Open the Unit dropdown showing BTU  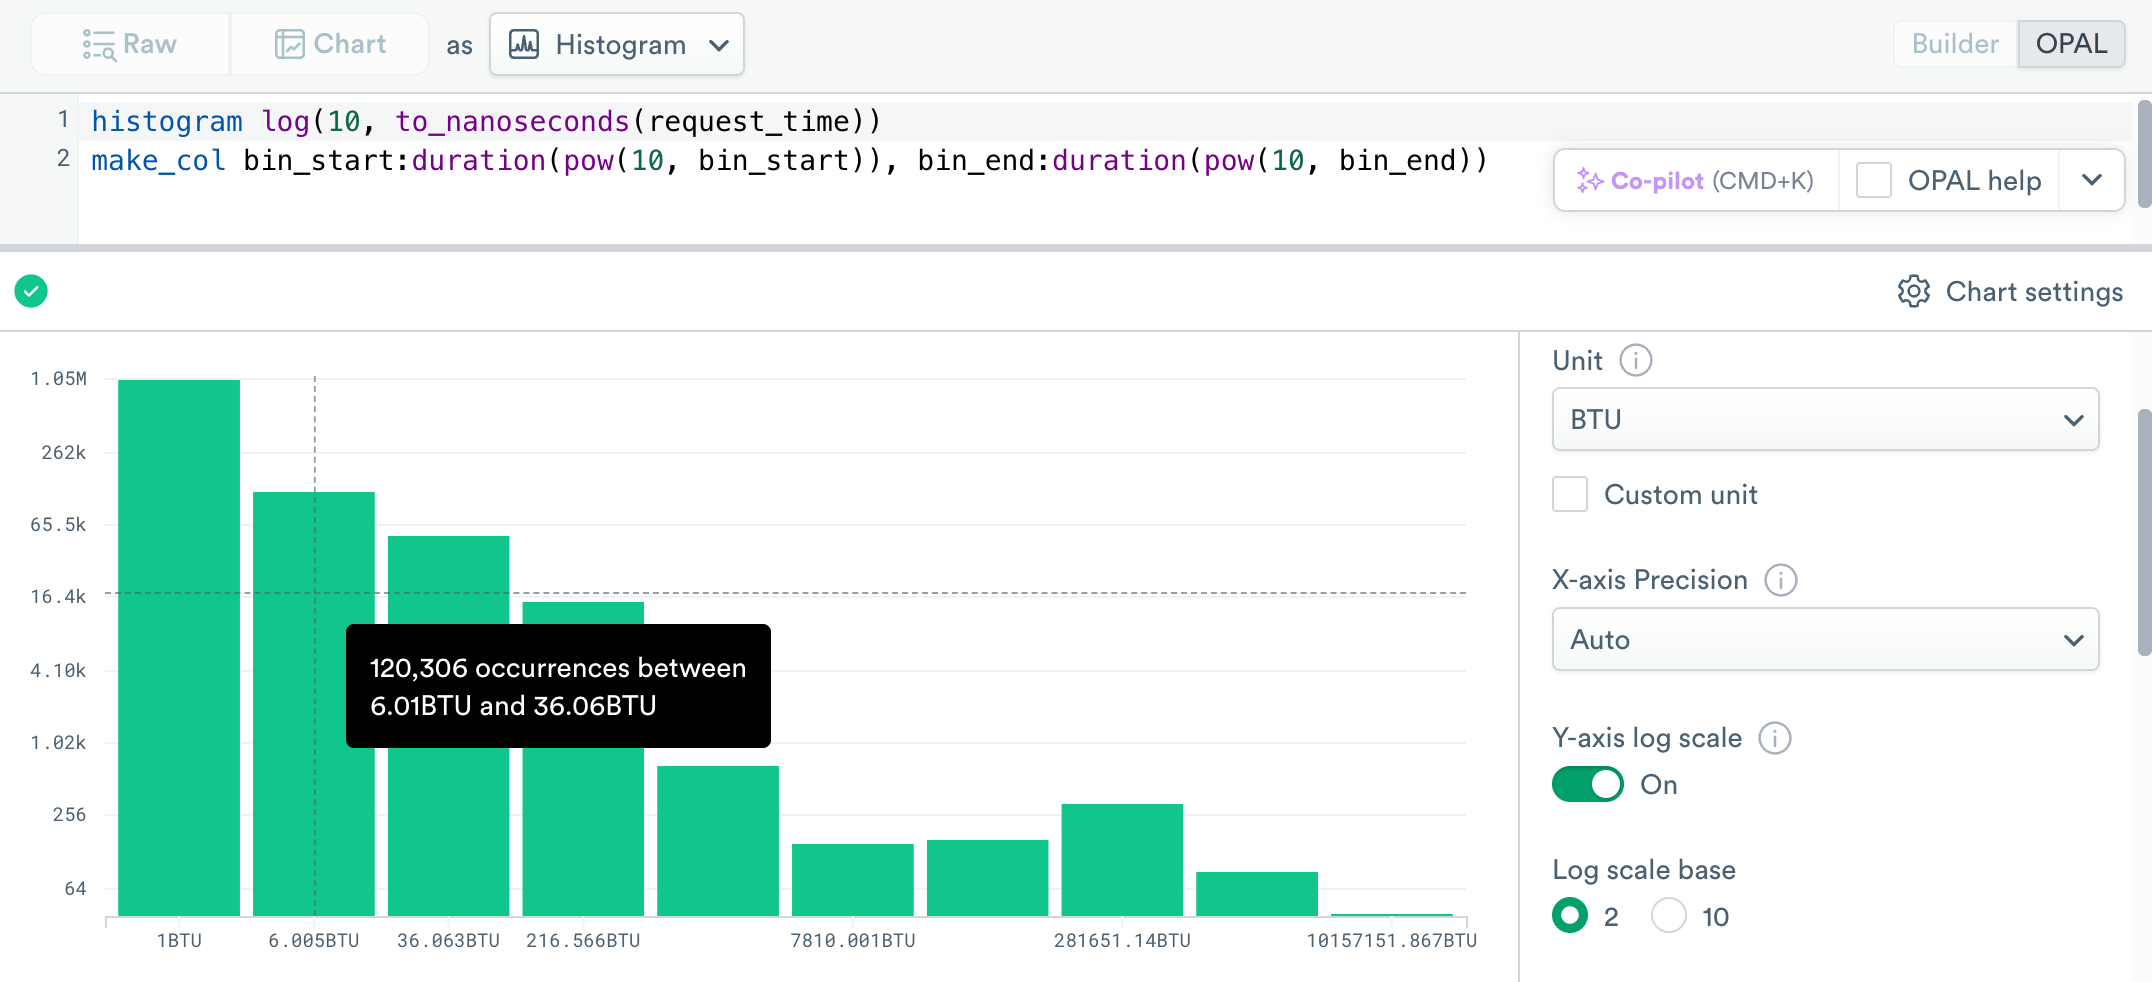pyautogui.click(x=1825, y=419)
